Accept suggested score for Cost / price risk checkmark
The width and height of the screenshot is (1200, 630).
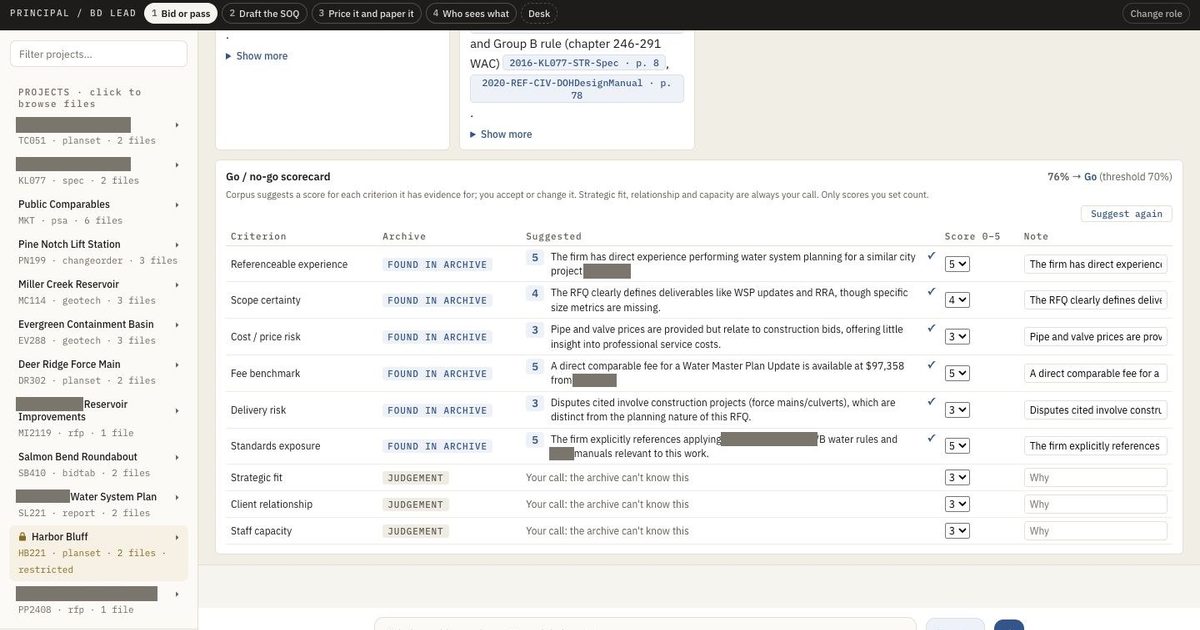pyautogui.click(x=932, y=328)
